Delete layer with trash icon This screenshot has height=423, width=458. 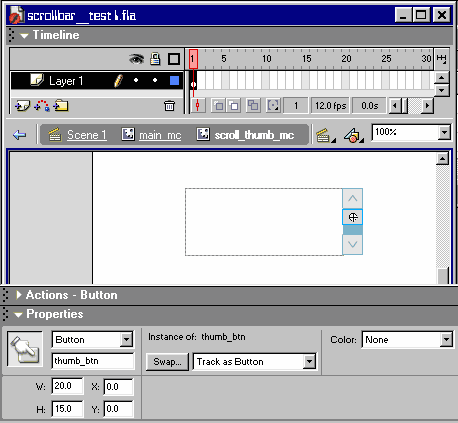coord(169,106)
